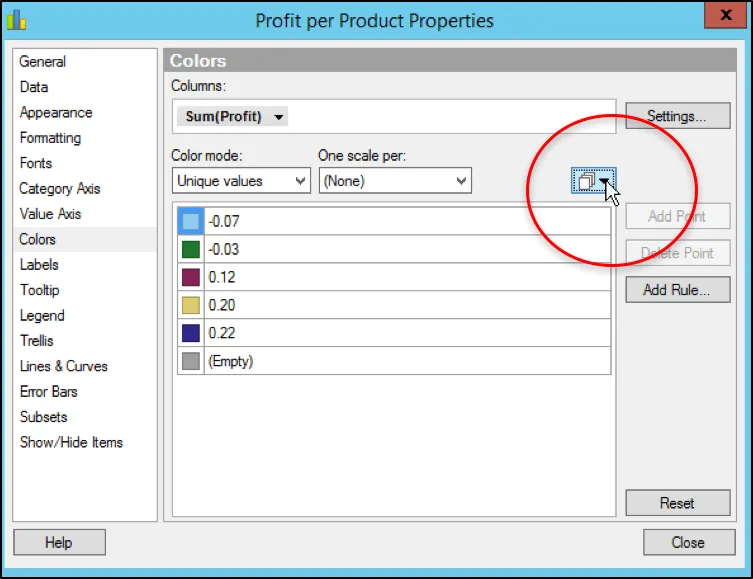Open Help for this dialog
The width and height of the screenshot is (753, 579).
(59, 543)
